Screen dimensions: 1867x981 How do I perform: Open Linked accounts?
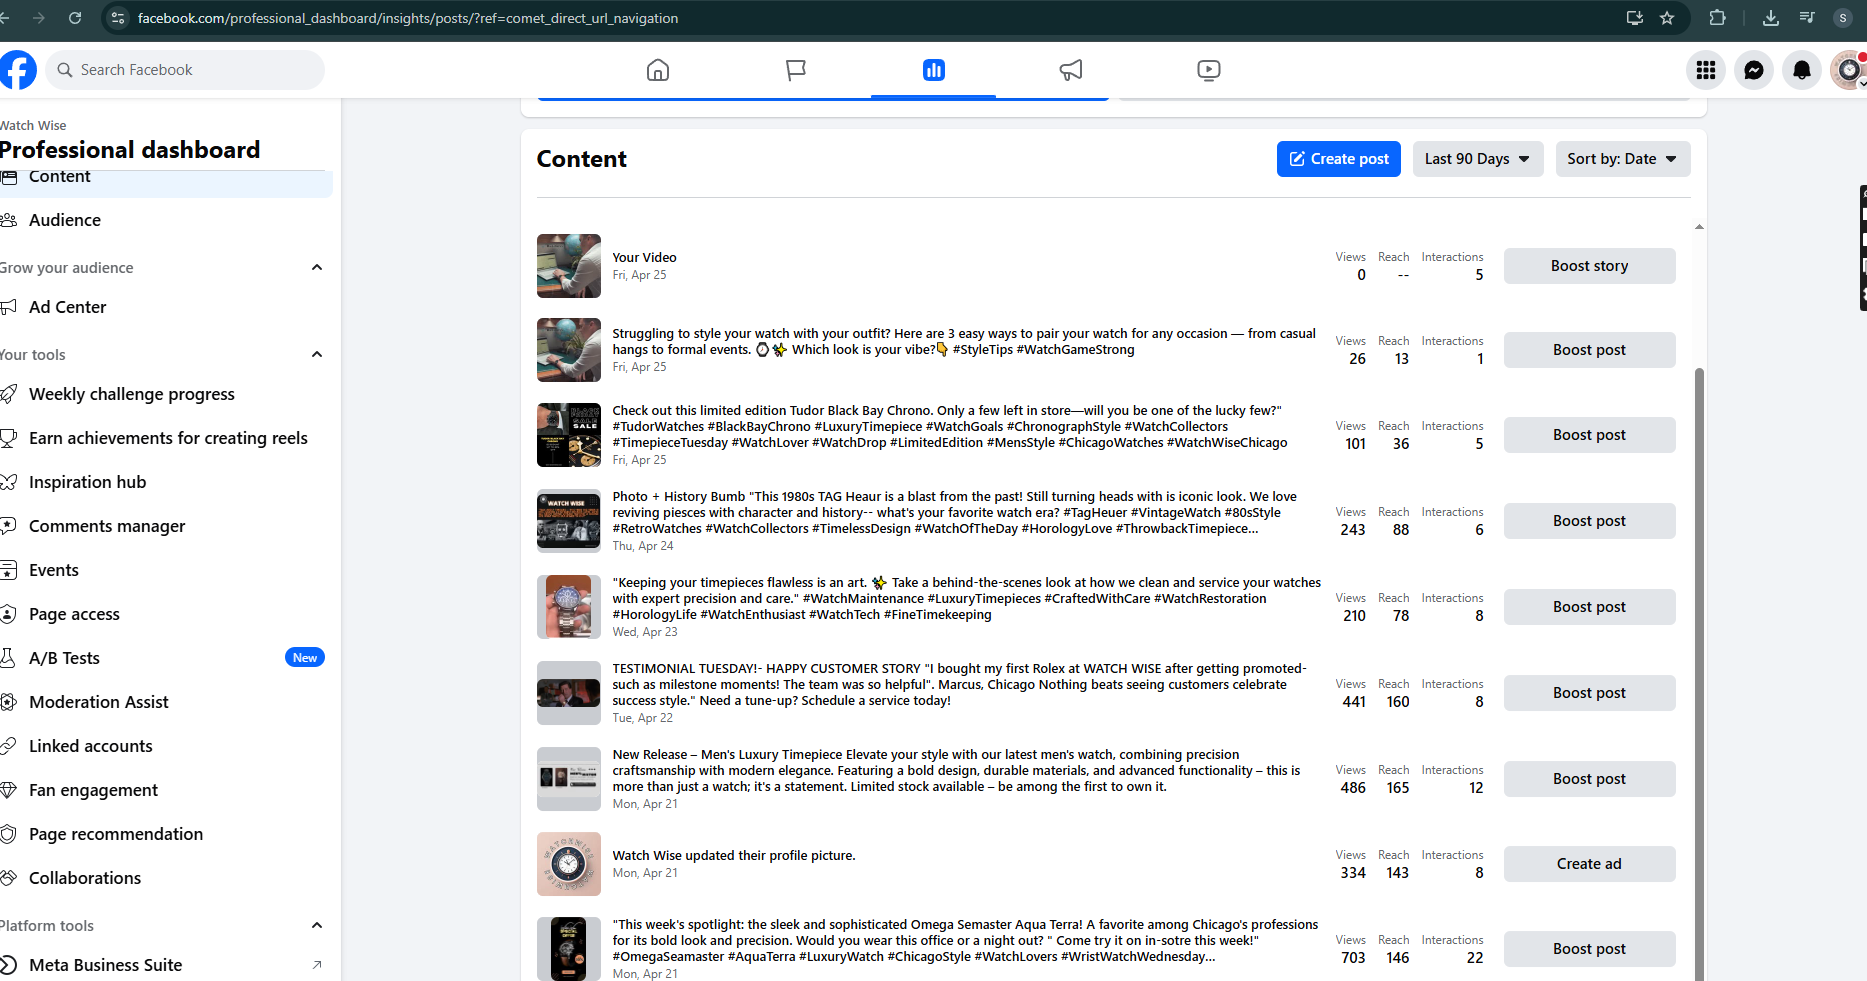(x=166, y=746)
